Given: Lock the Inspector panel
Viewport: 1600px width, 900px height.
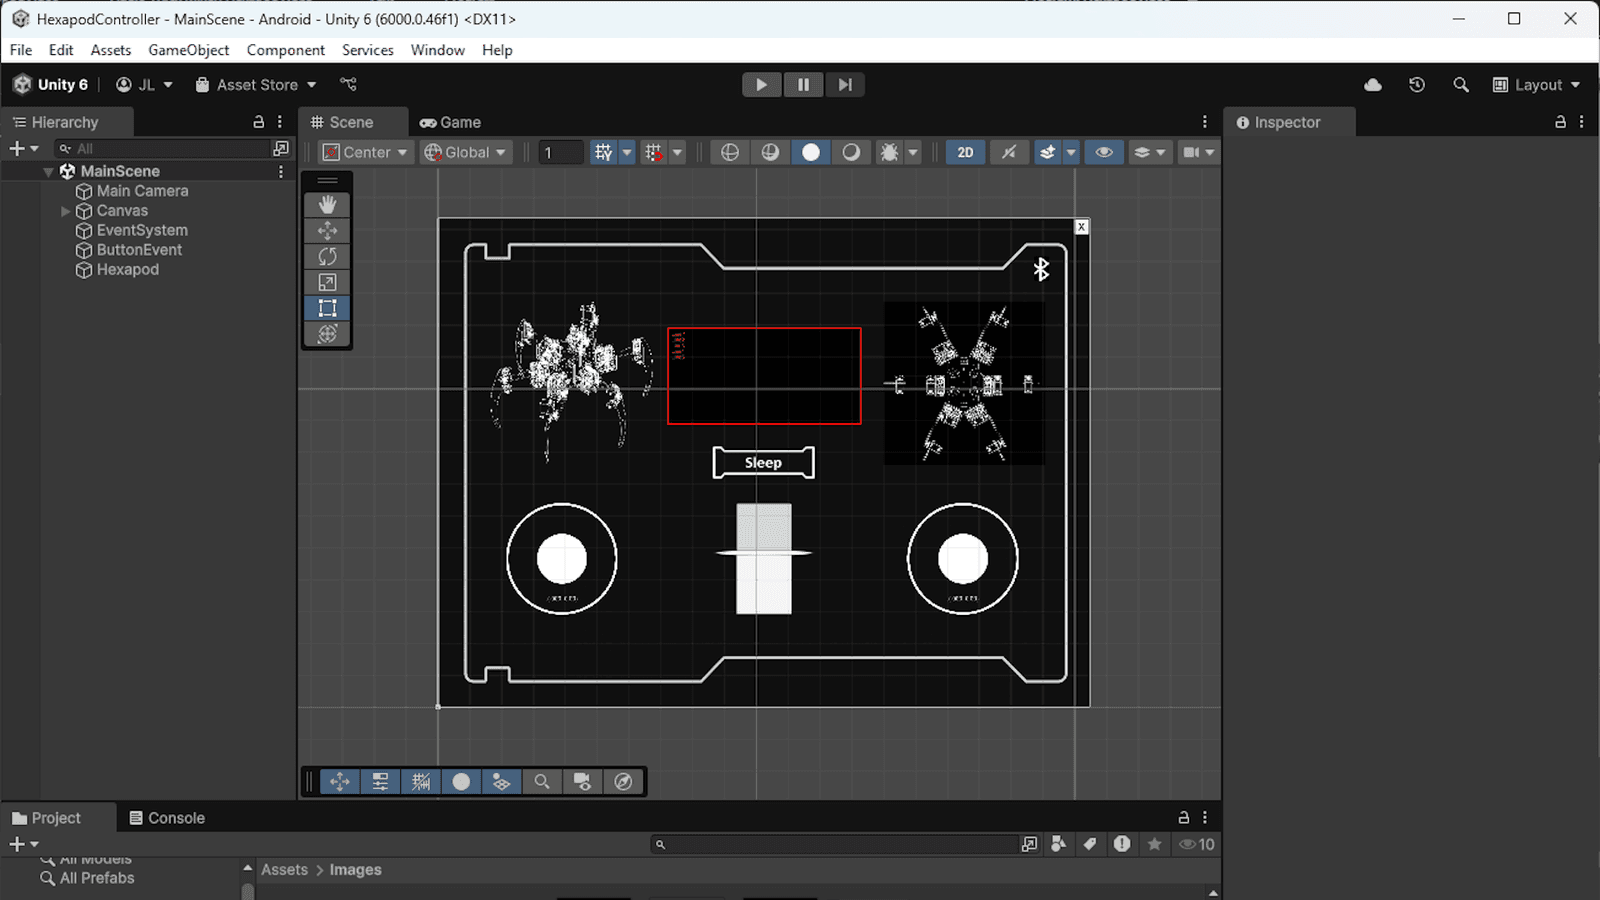Looking at the screenshot, I should click(x=1560, y=122).
